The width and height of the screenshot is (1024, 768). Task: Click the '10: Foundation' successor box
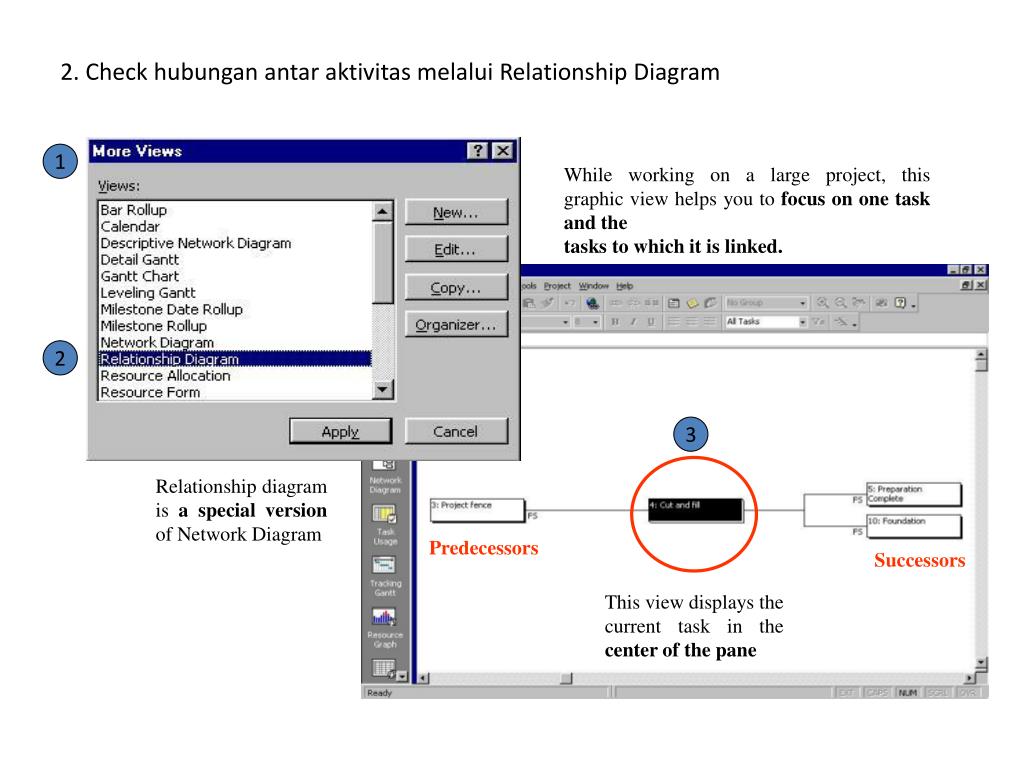pos(914,526)
